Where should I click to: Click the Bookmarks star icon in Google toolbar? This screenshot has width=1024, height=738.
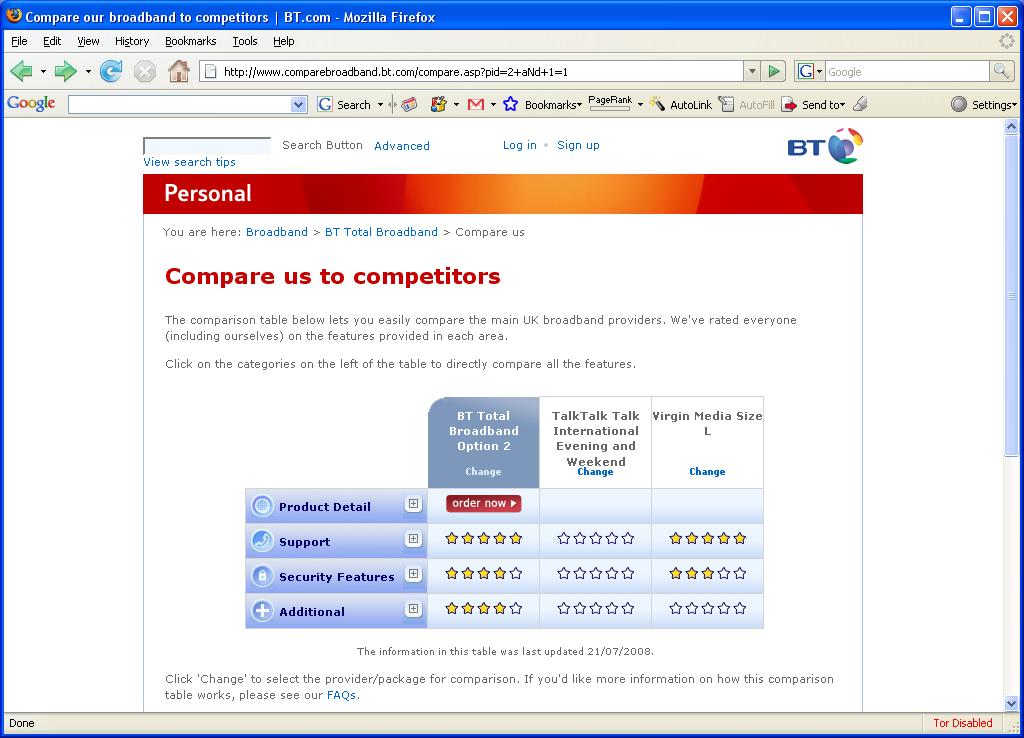[x=511, y=104]
